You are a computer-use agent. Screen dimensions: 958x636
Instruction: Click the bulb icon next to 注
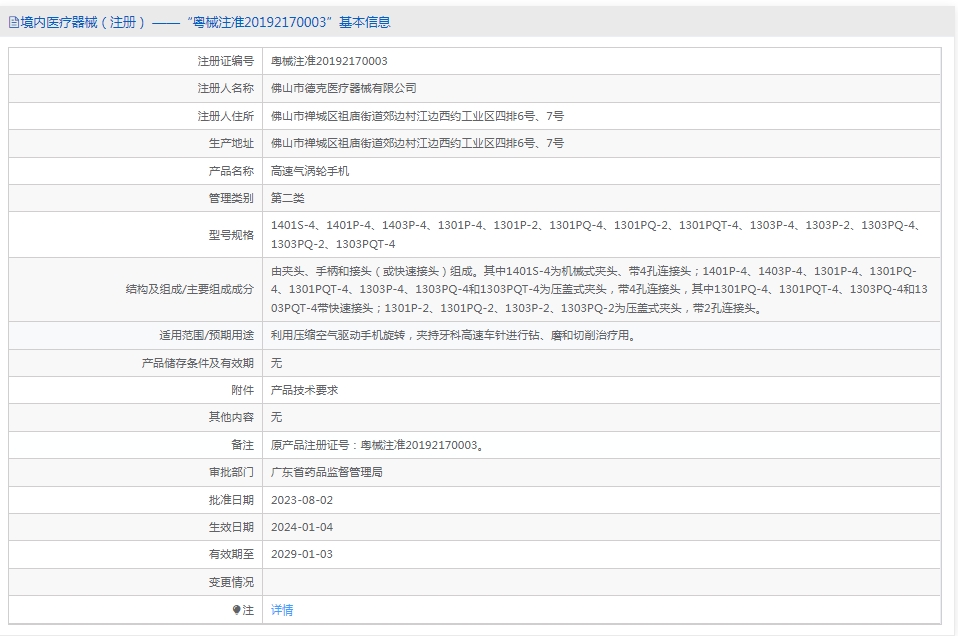(x=236, y=610)
